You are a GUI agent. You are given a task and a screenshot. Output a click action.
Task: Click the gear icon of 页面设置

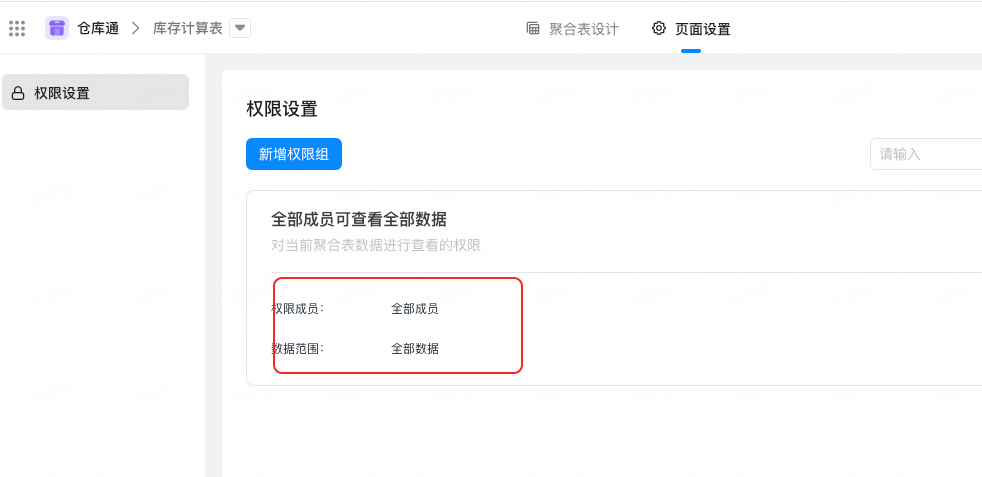(658, 28)
